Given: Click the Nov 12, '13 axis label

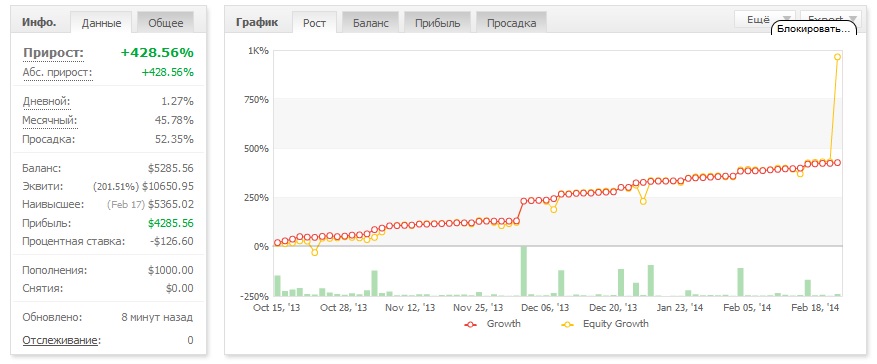Looking at the screenshot, I should 411,307.
